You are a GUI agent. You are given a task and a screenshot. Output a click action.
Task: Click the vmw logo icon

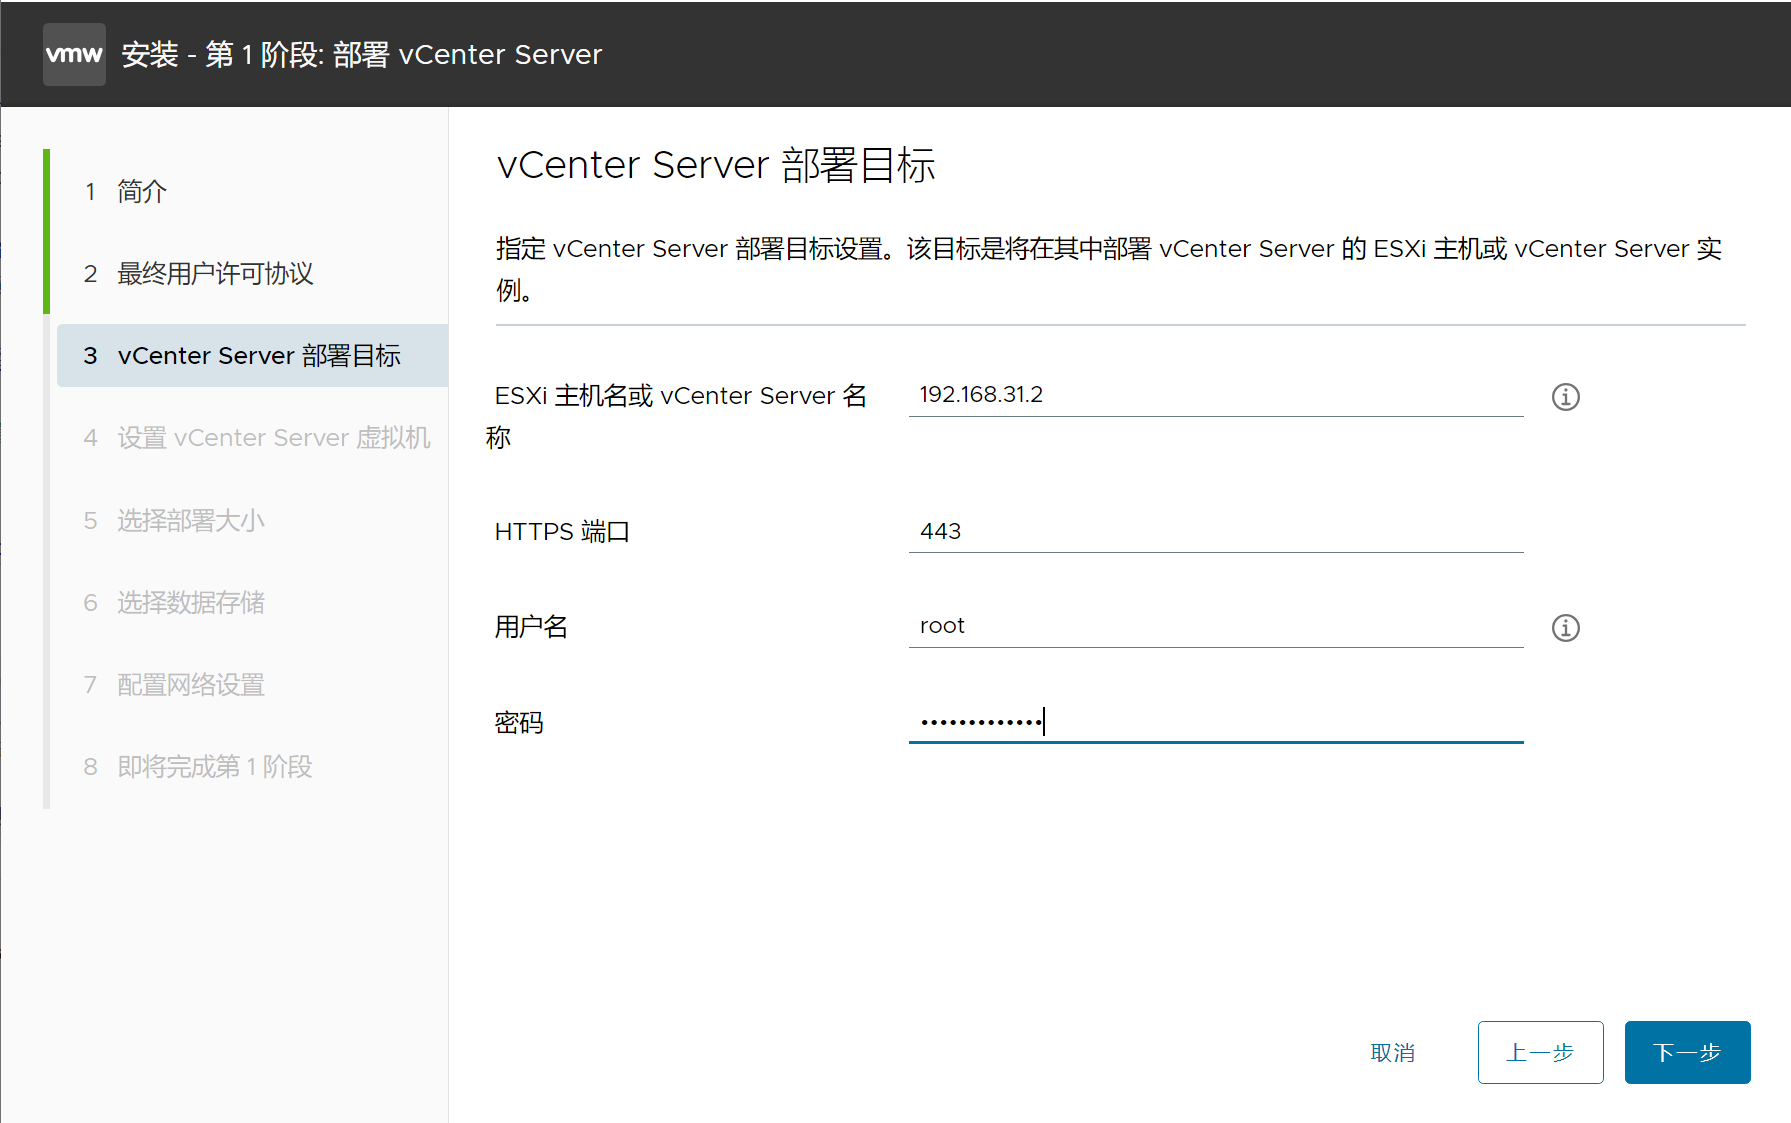[x=74, y=54]
